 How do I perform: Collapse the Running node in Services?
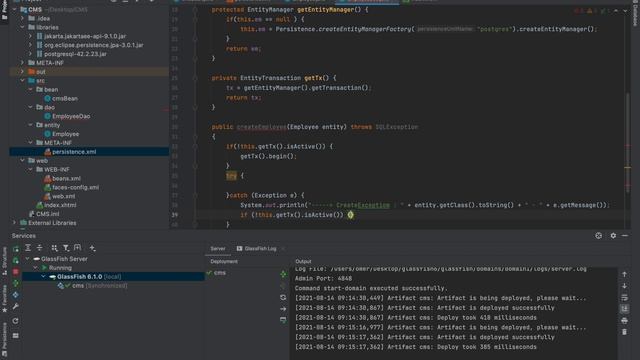(36, 268)
